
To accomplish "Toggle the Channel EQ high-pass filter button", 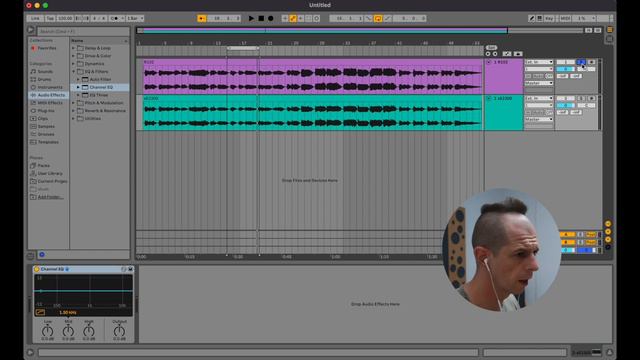I will (x=40, y=313).
